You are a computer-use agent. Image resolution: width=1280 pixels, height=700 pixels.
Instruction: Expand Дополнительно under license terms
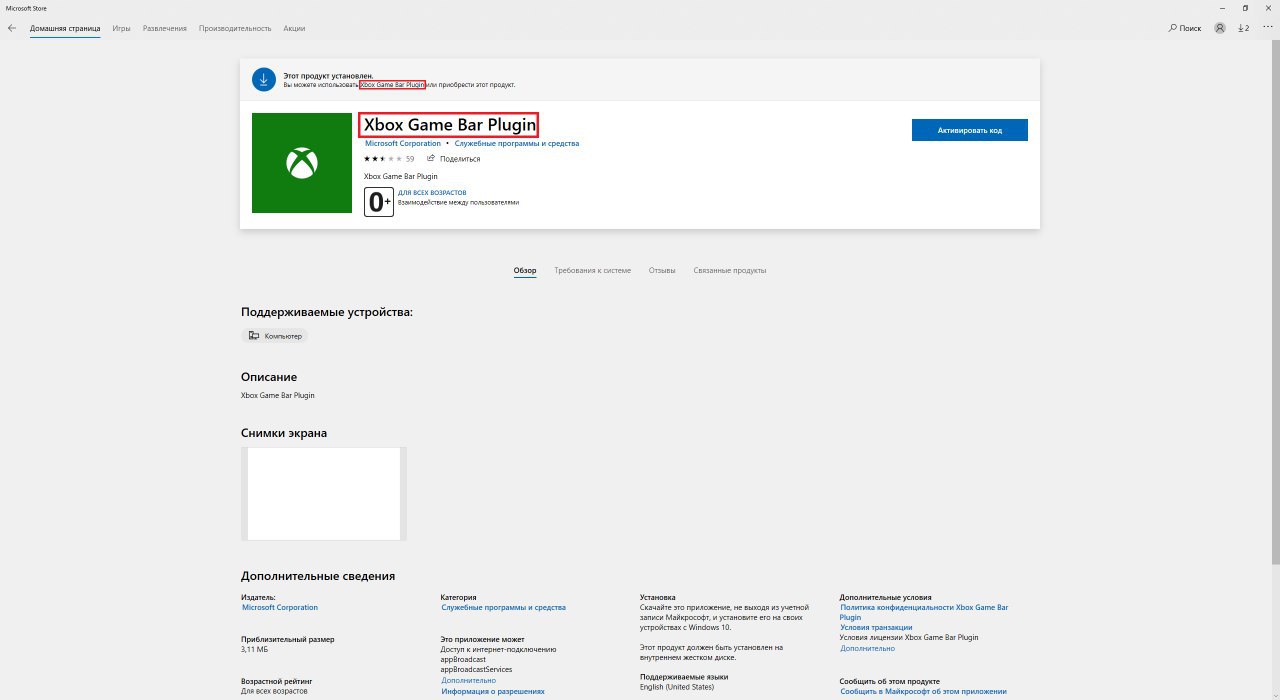pos(867,648)
